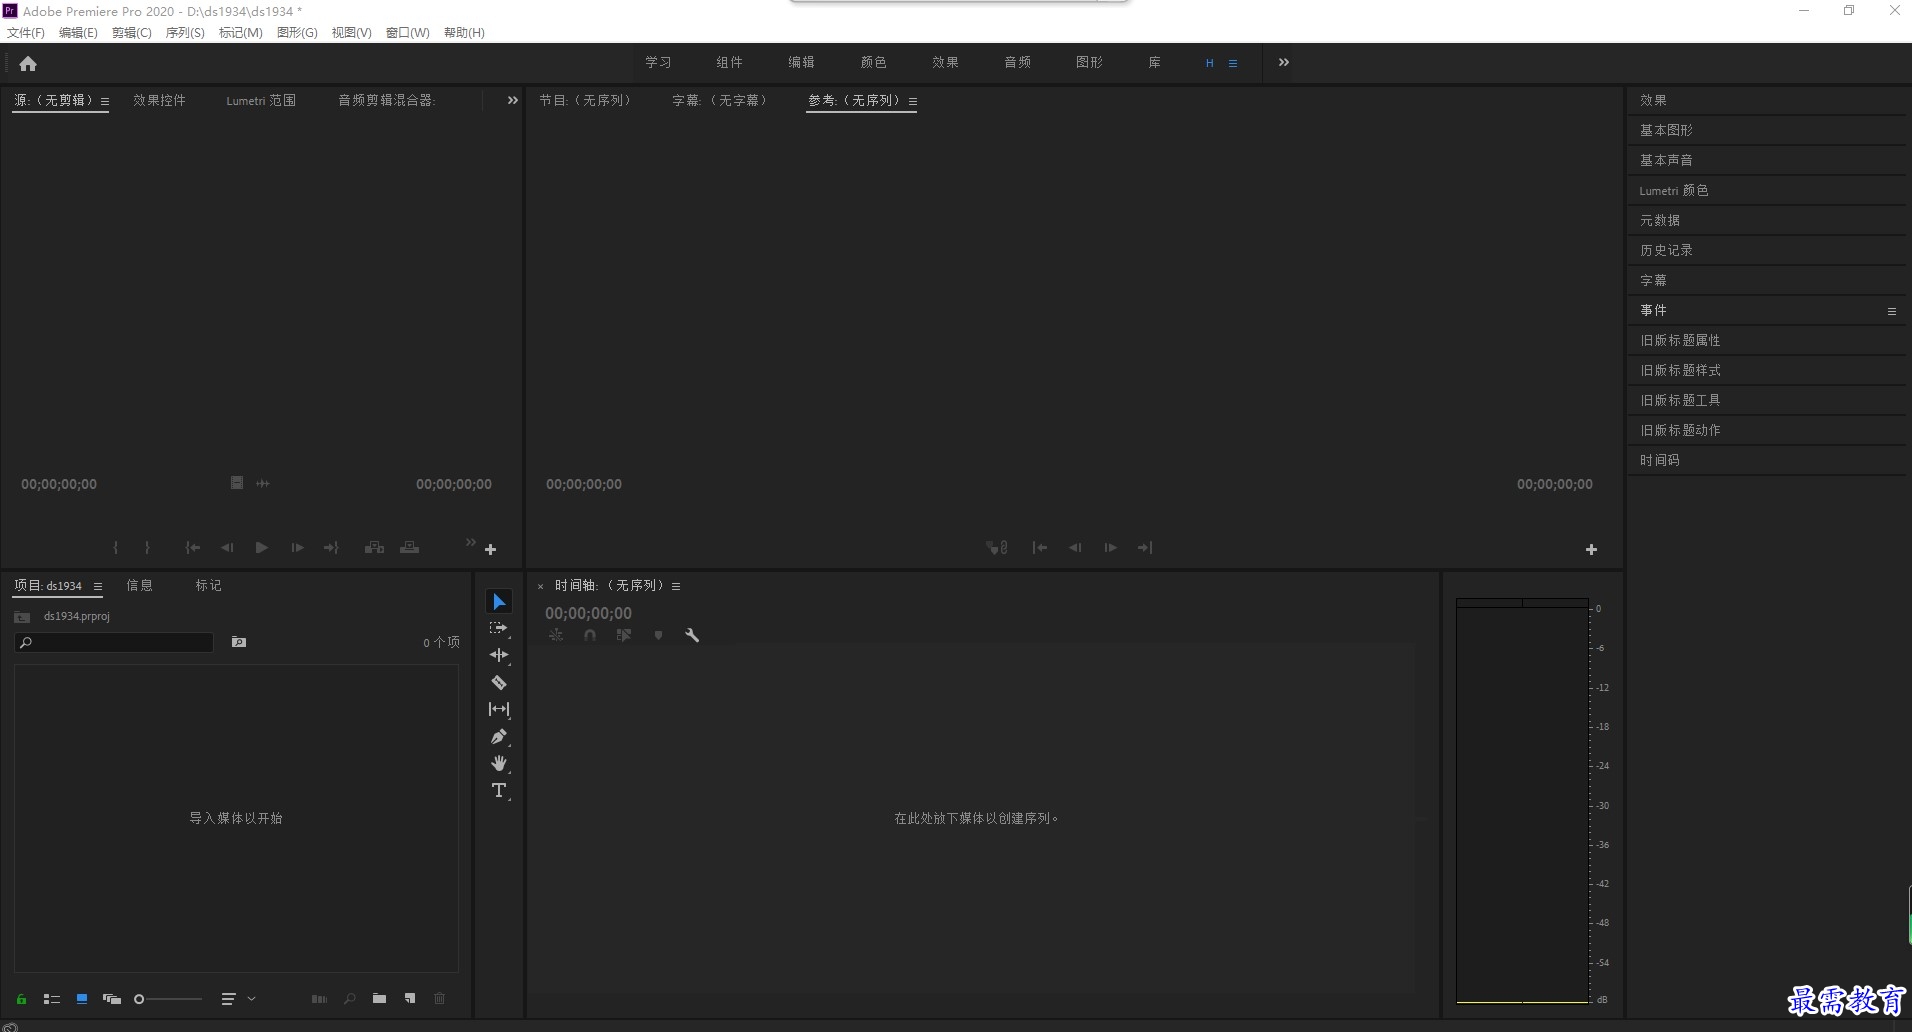
Task: Click Go to Out in Source monitor
Action: tap(331, 548)
